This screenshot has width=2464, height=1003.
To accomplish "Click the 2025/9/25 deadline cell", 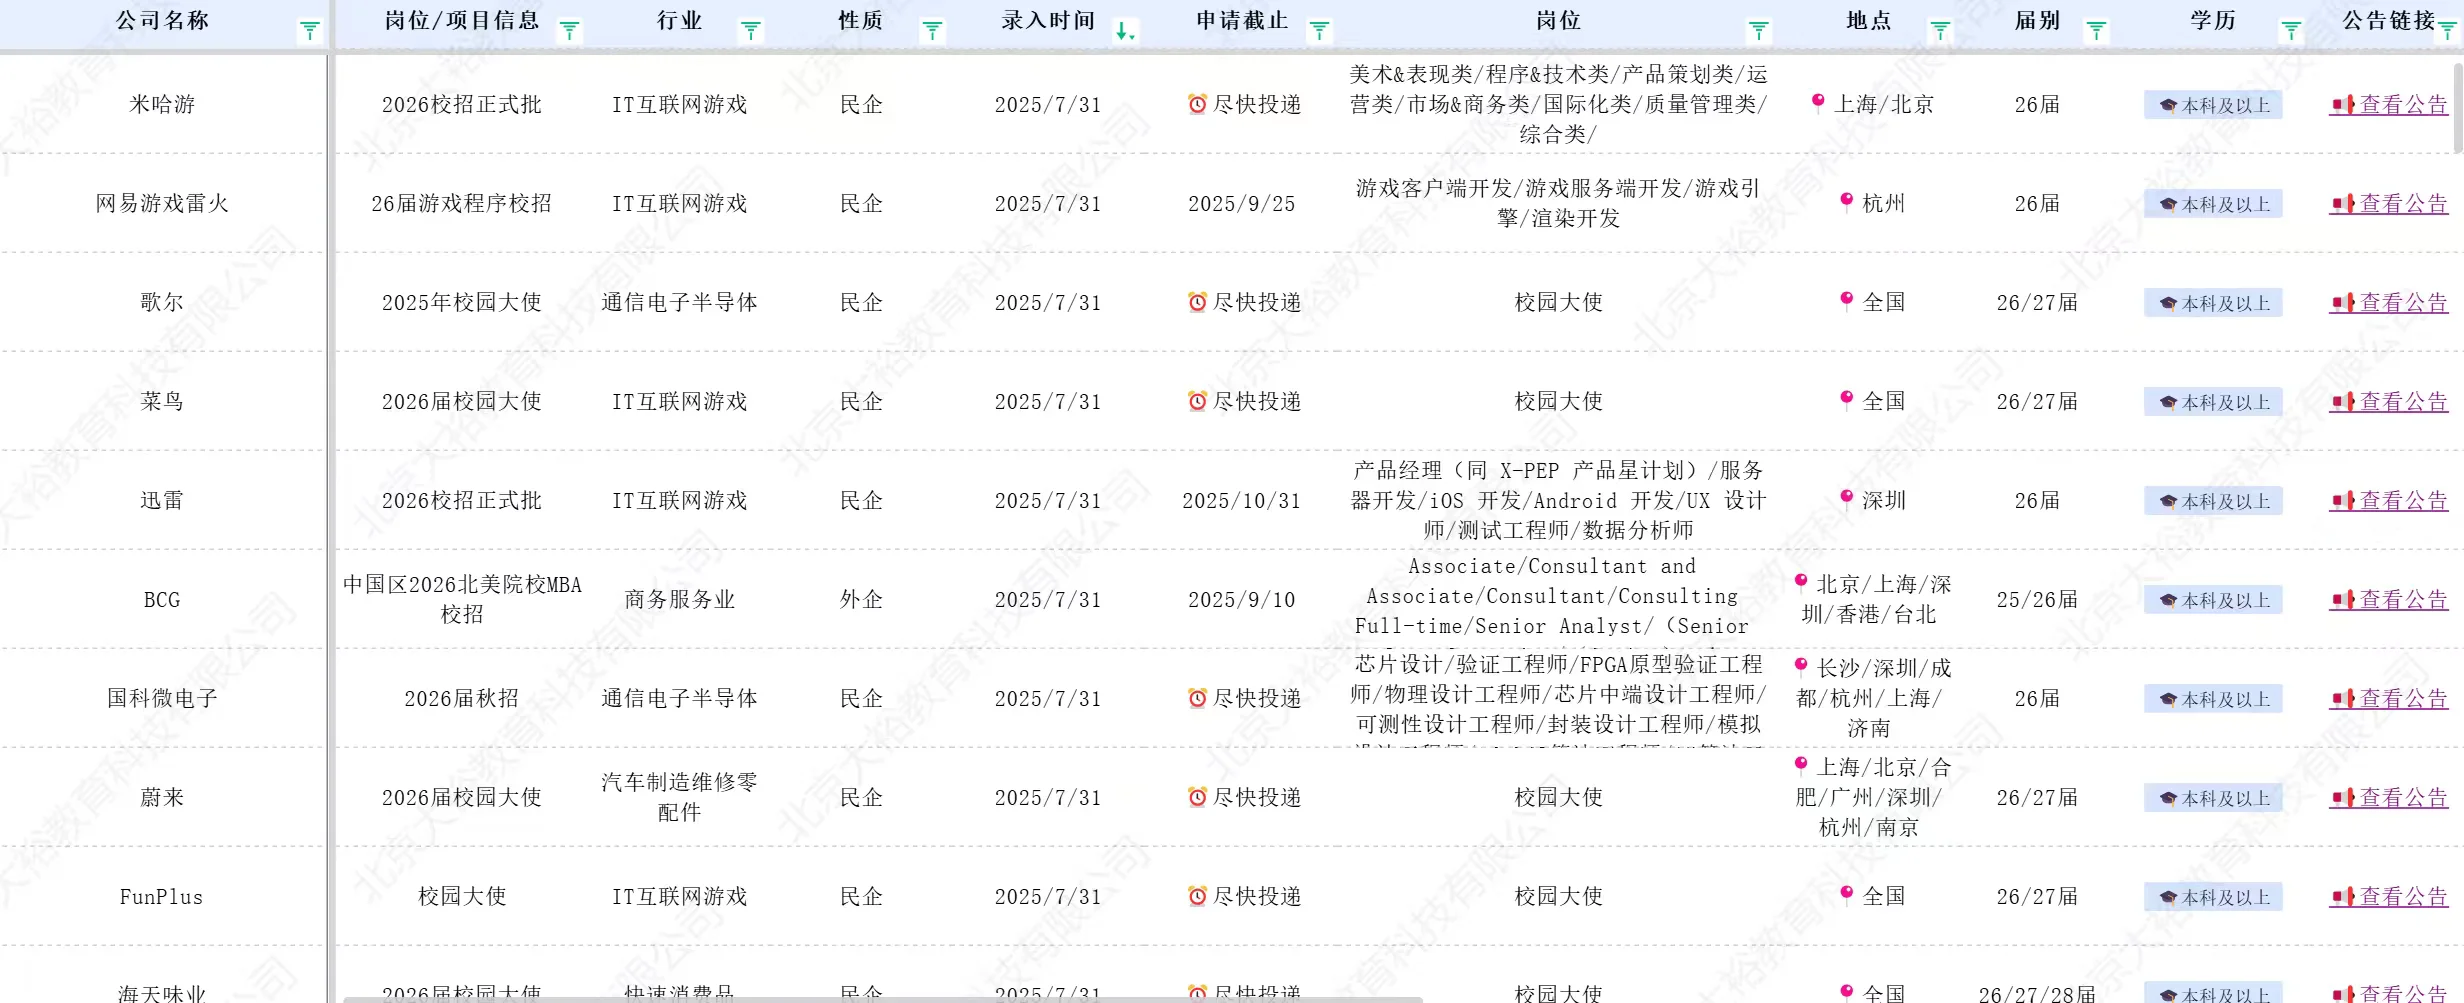I will click(x=1242, y=203).
